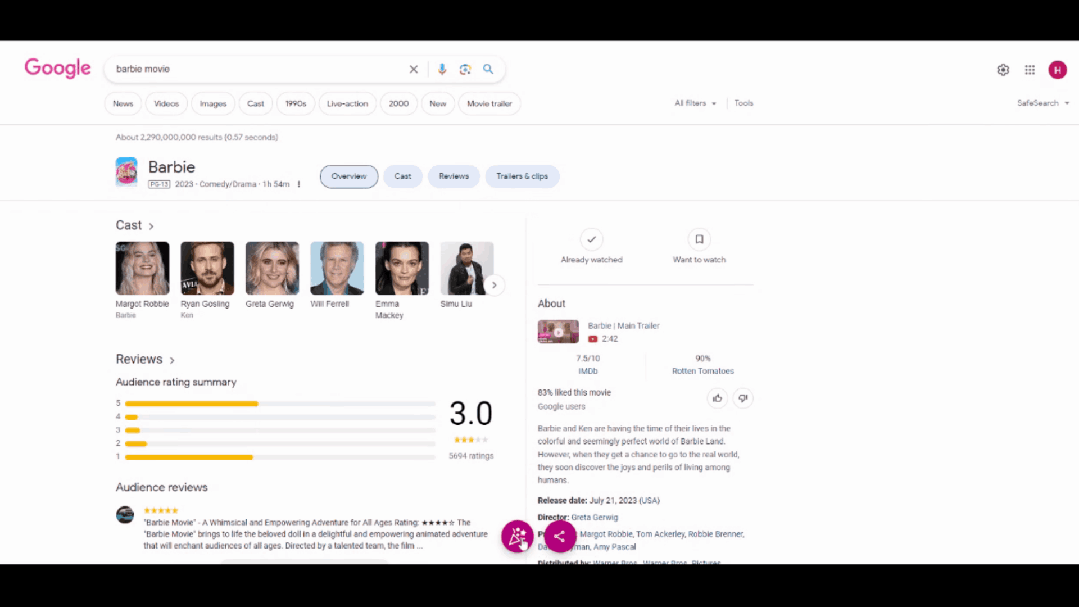Viewport: 1079px width, 607px height.
Task: Open the three-dot menu beside Barbie info
Action: pyautogui.click(x=299, y=184)
